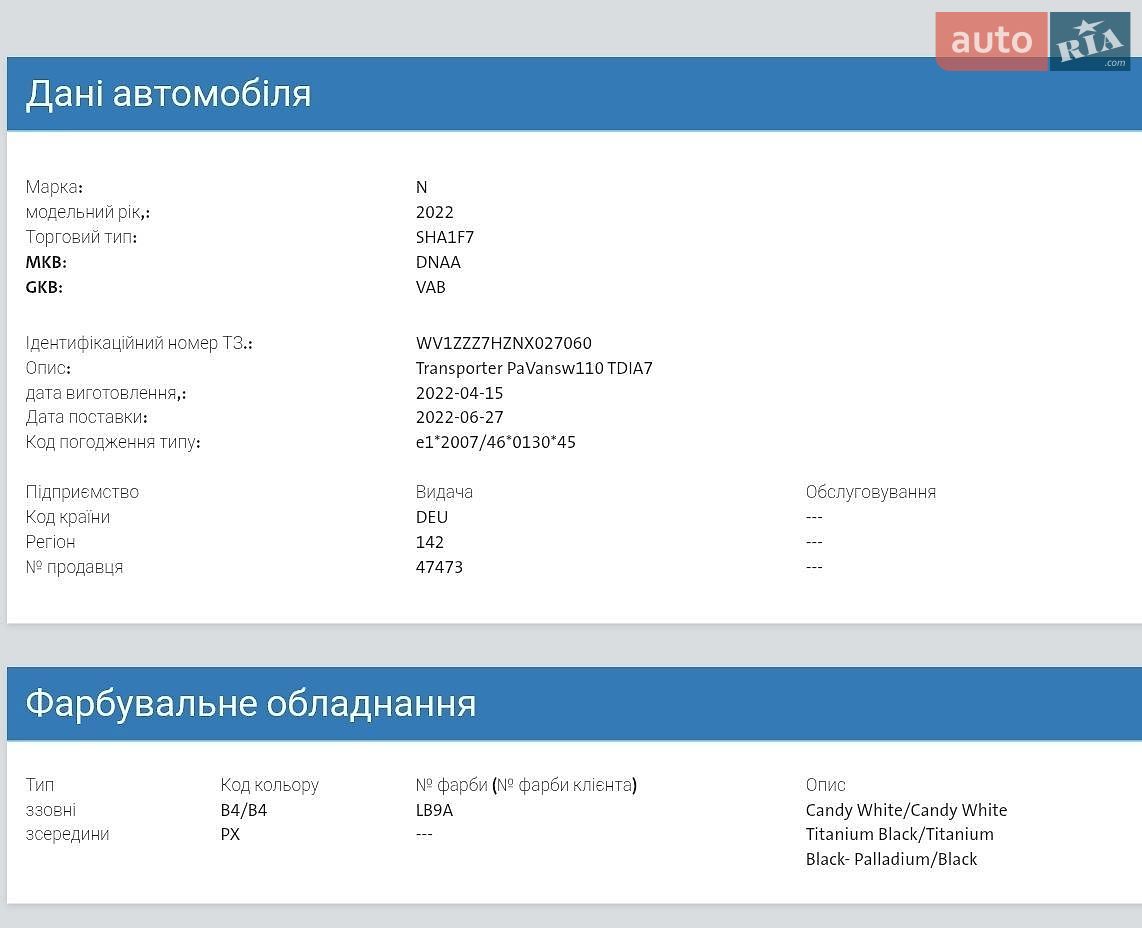Select the brand value 'N'

pos(422,187)
